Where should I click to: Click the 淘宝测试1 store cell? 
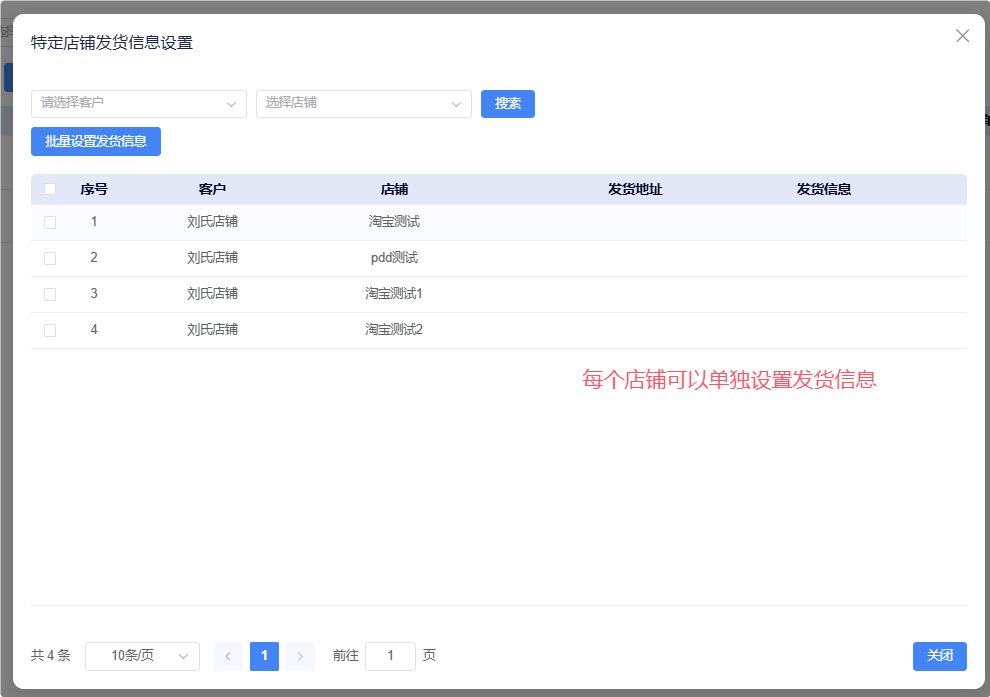pyautogui.click(x=394, y=294)
